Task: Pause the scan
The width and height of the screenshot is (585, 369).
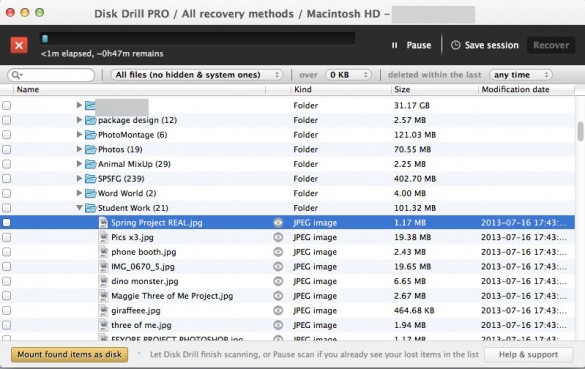Action: [412, 45]
